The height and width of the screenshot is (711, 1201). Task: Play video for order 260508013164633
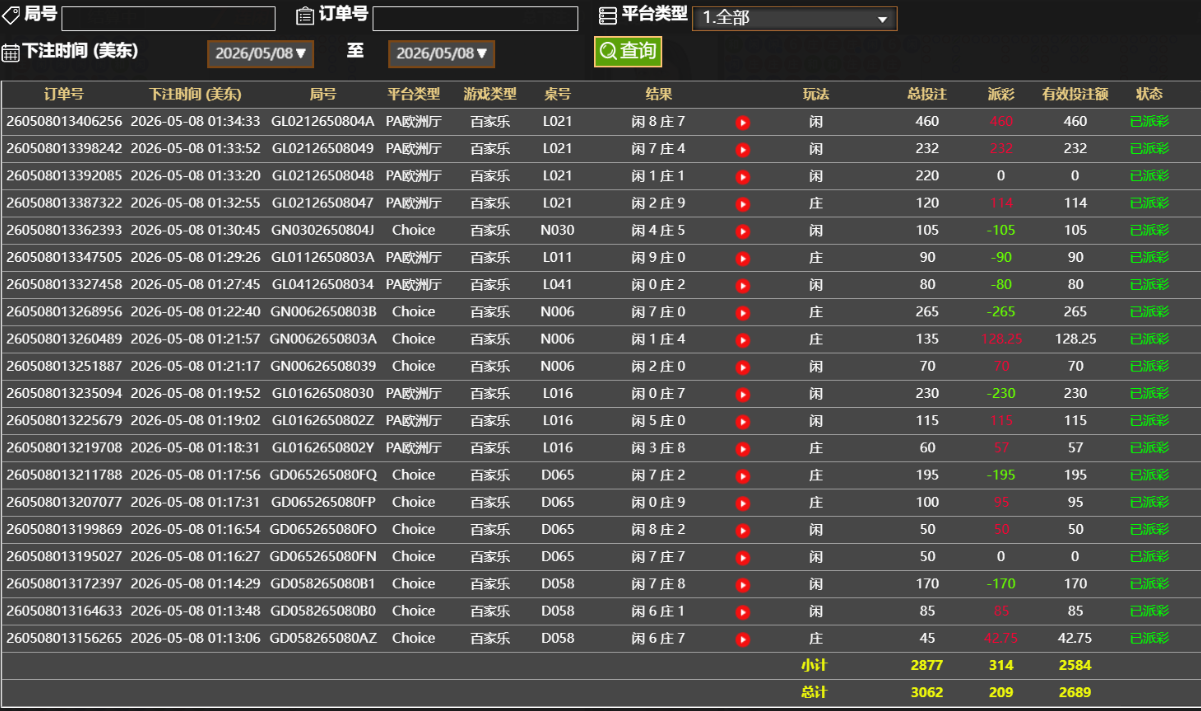743,612
